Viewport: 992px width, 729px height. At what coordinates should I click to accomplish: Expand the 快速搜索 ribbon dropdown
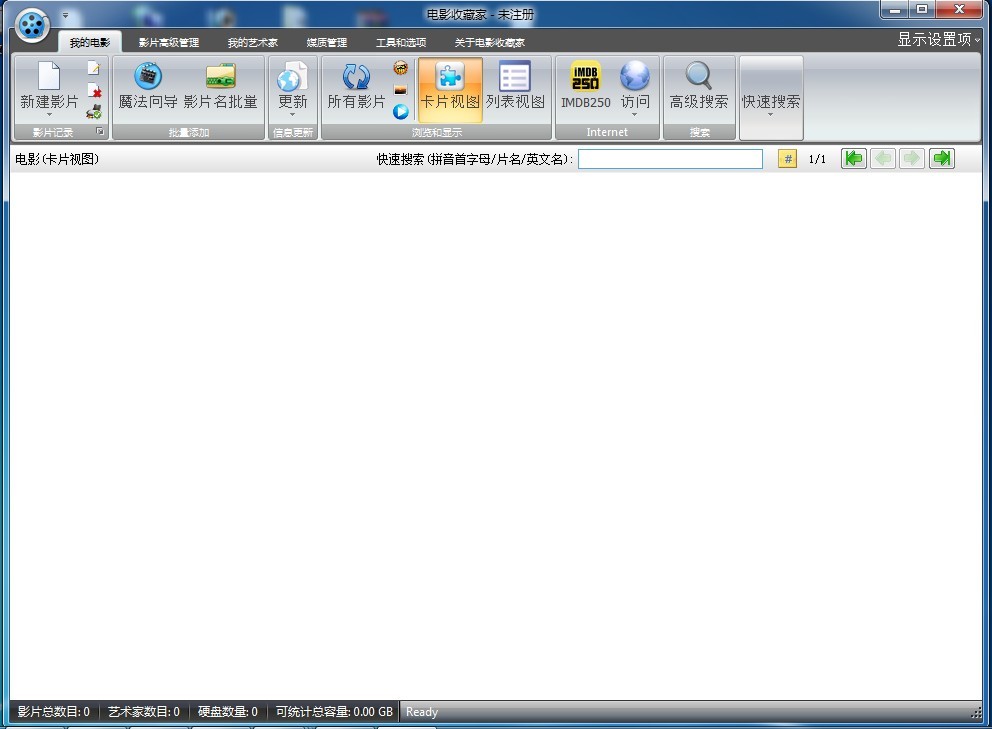tap(770, 115)
